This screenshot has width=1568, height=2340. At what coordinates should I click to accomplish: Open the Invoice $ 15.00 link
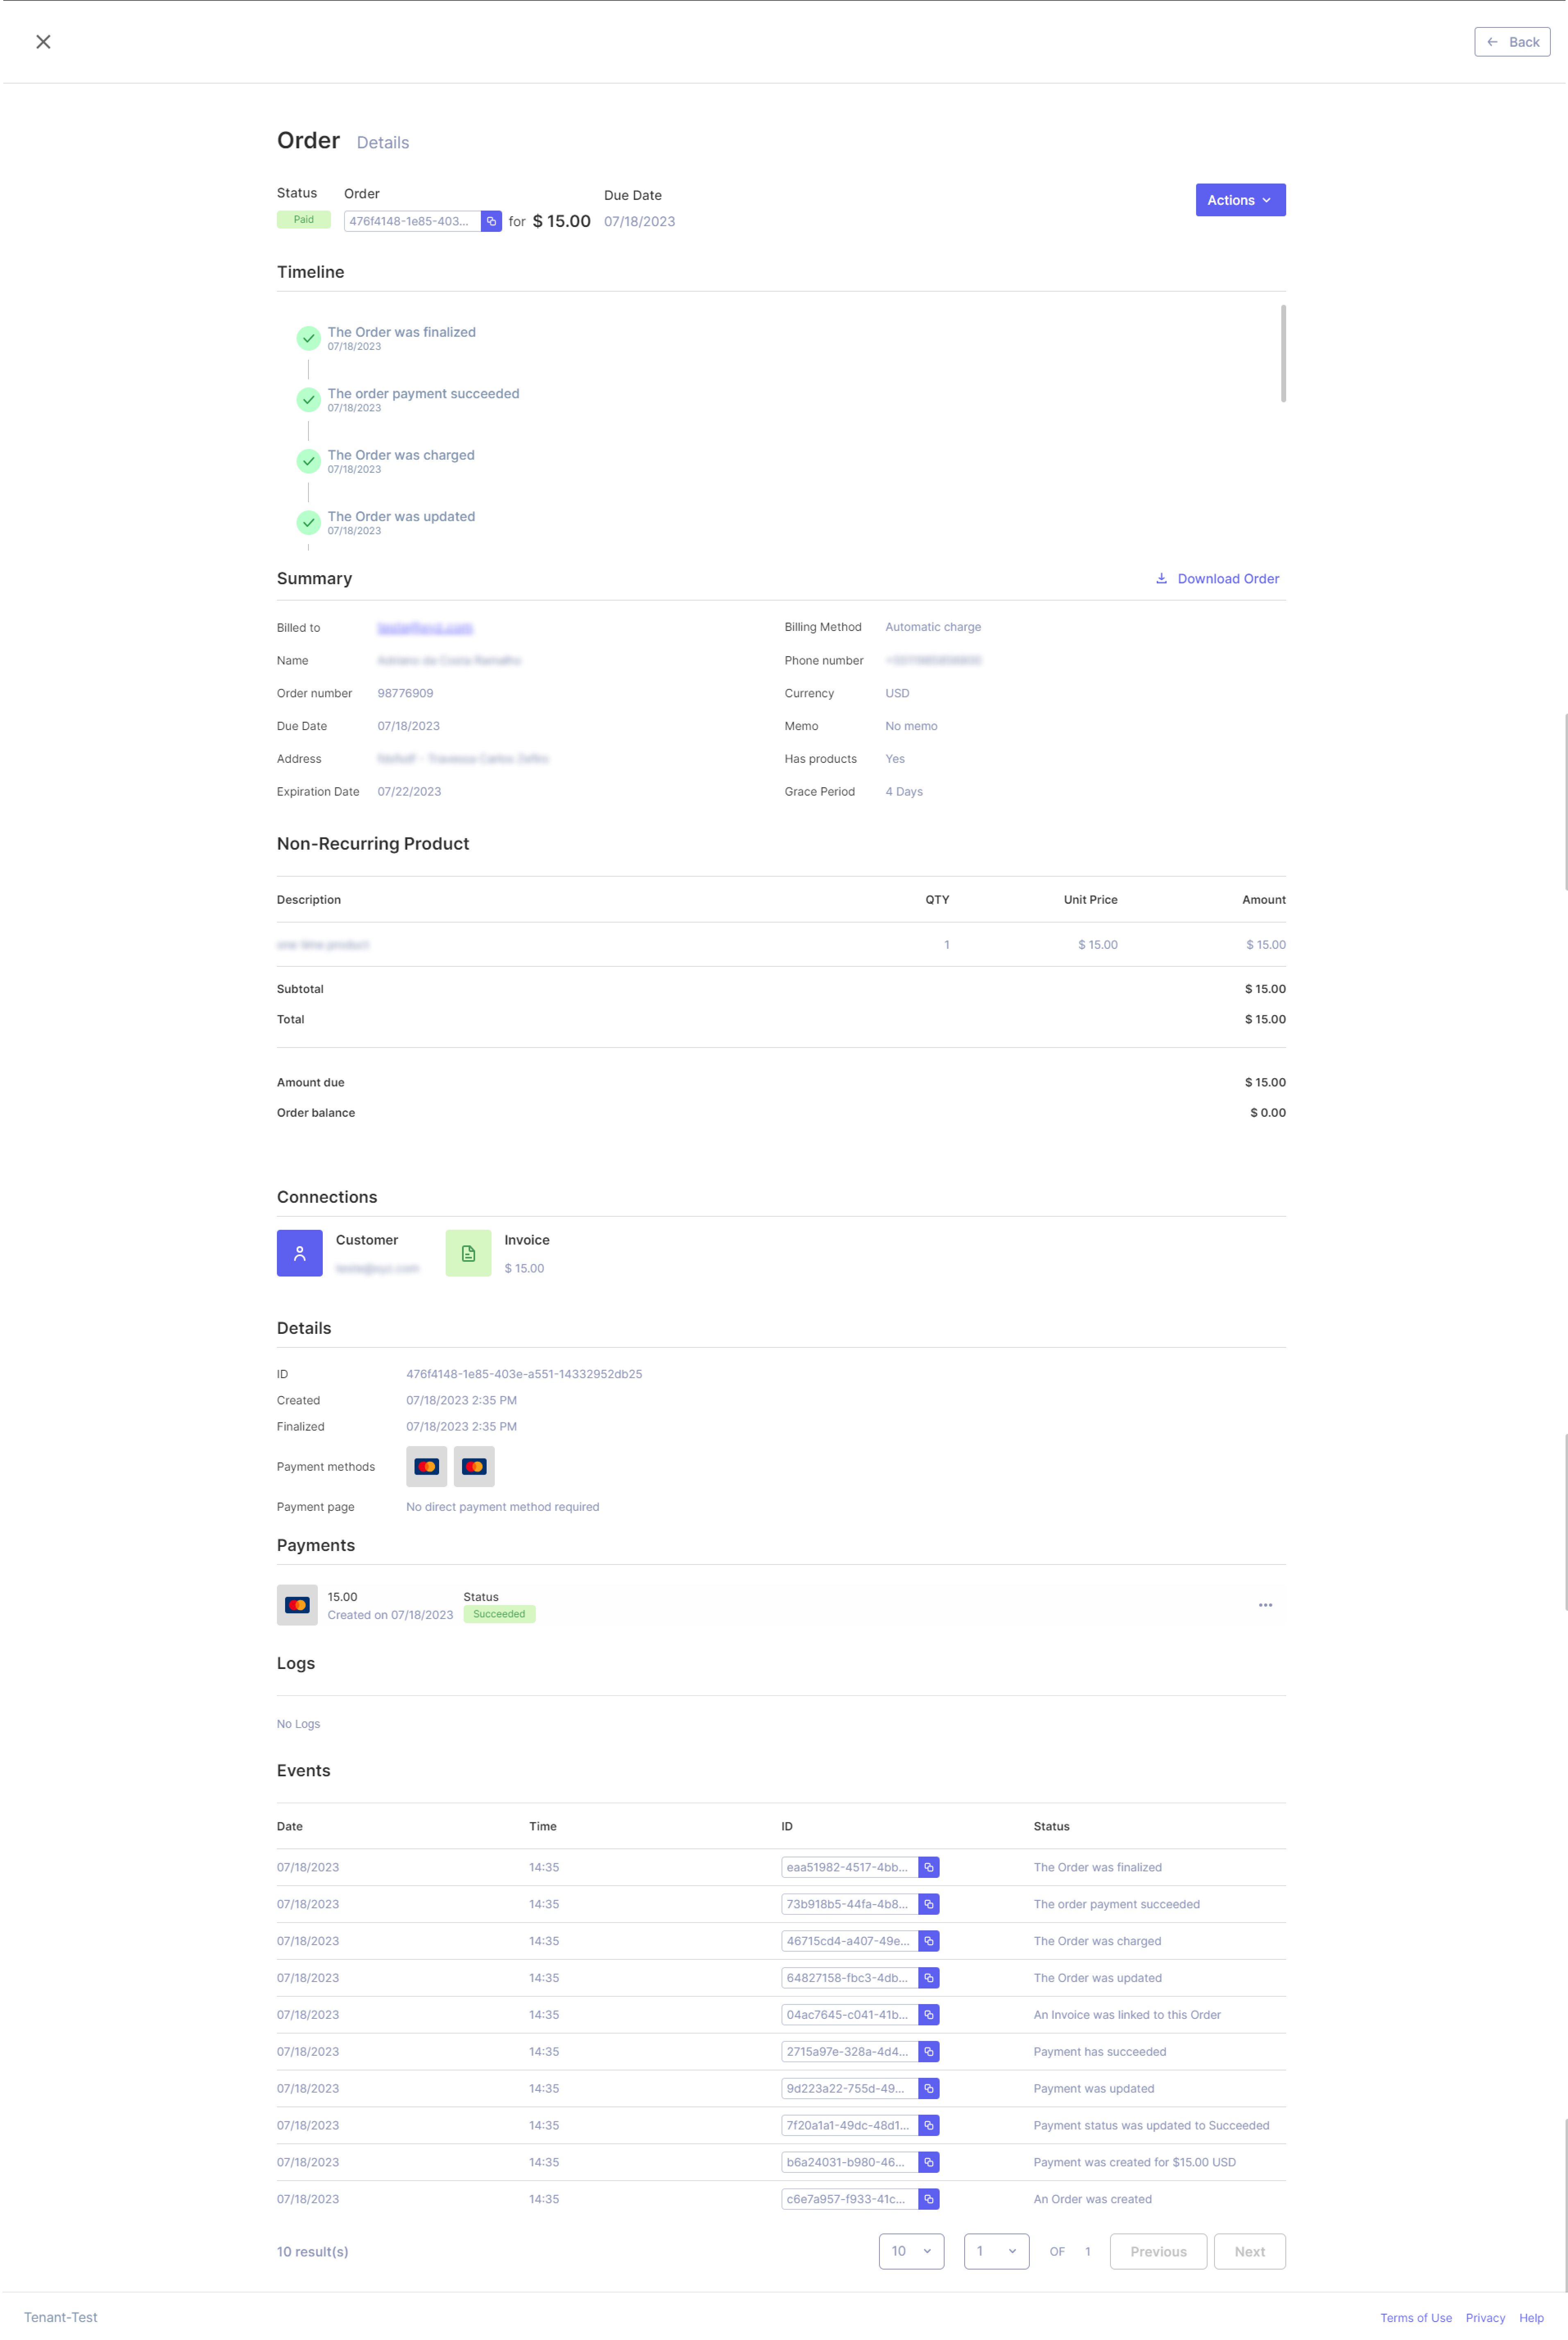point(524,1268)
